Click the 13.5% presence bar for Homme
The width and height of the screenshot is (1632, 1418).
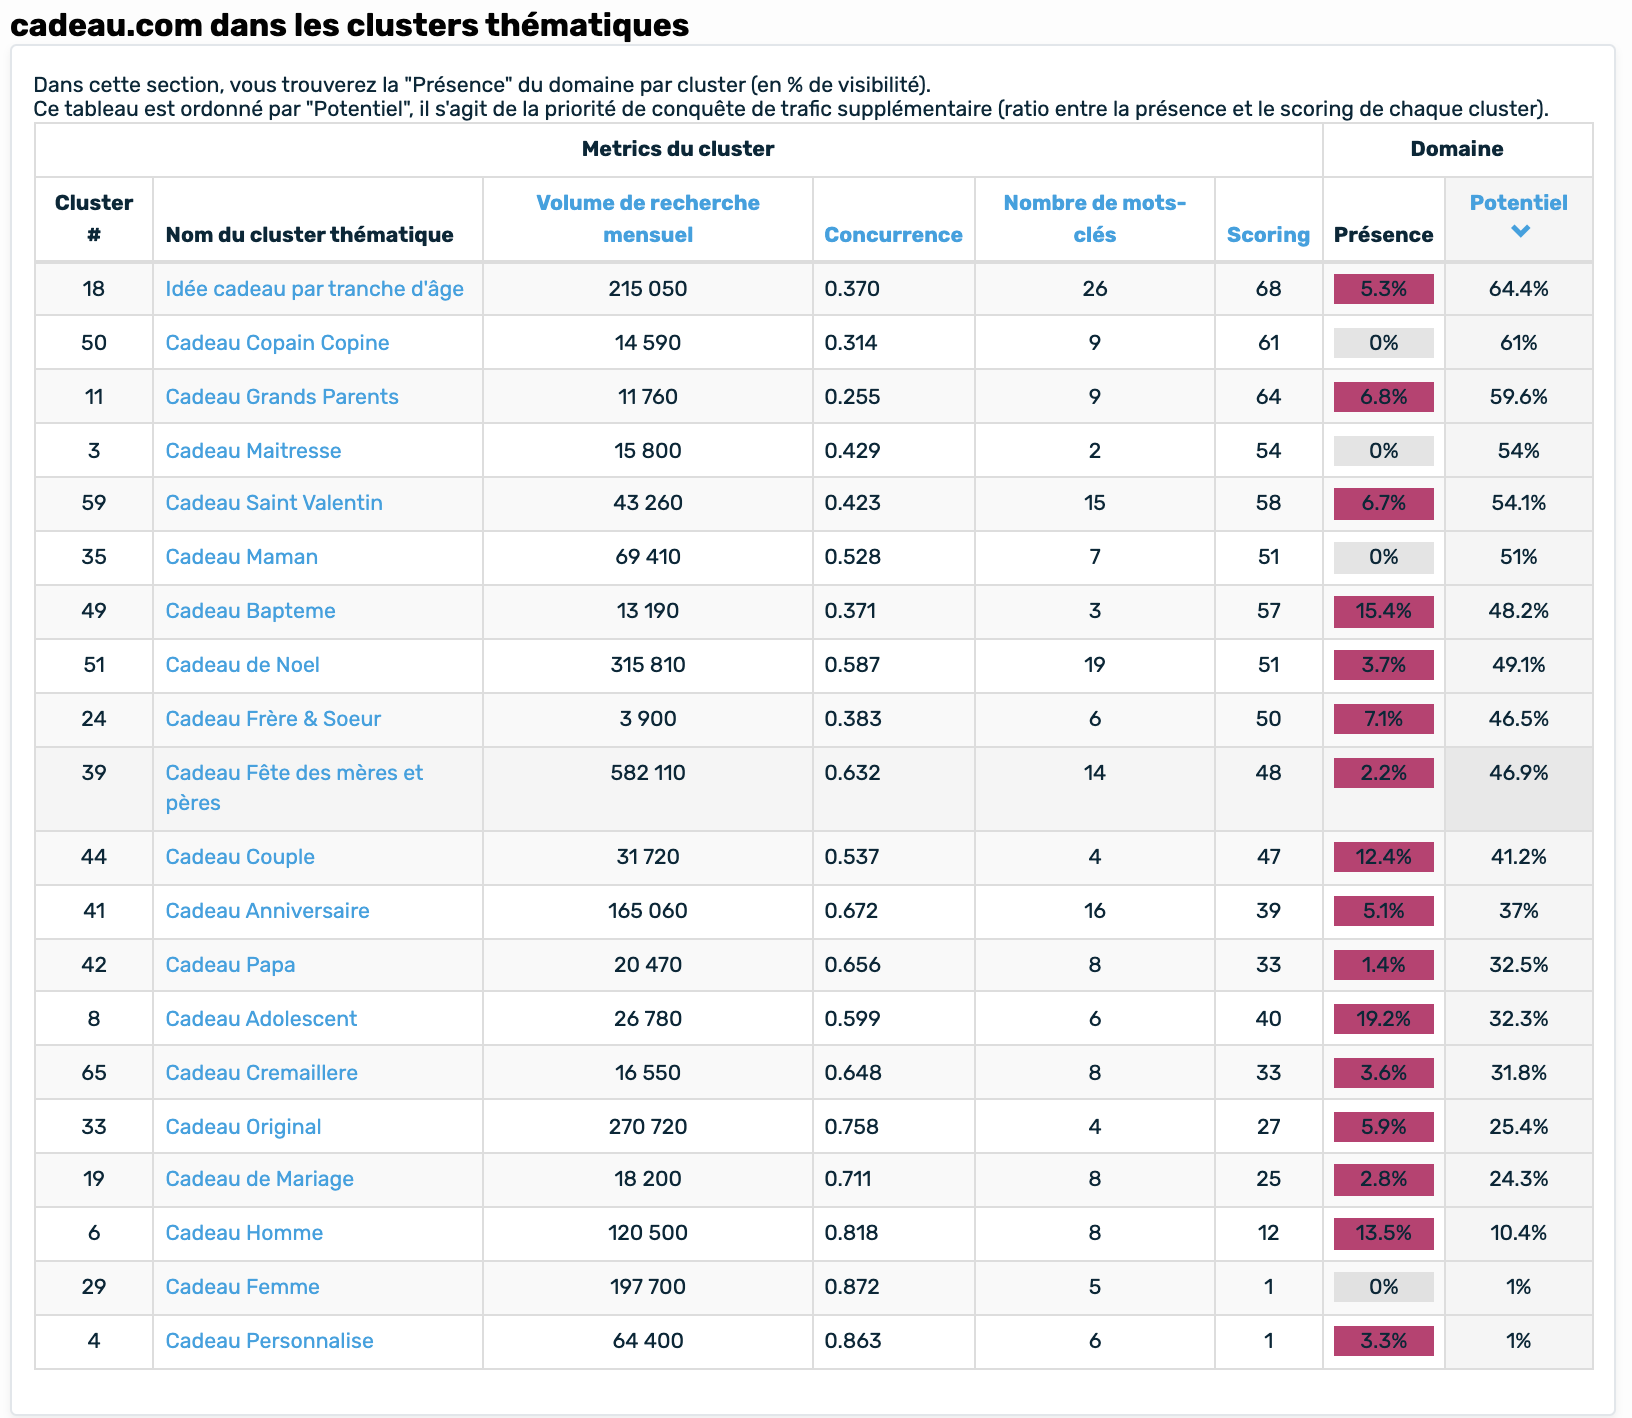coord(1384,1233)
